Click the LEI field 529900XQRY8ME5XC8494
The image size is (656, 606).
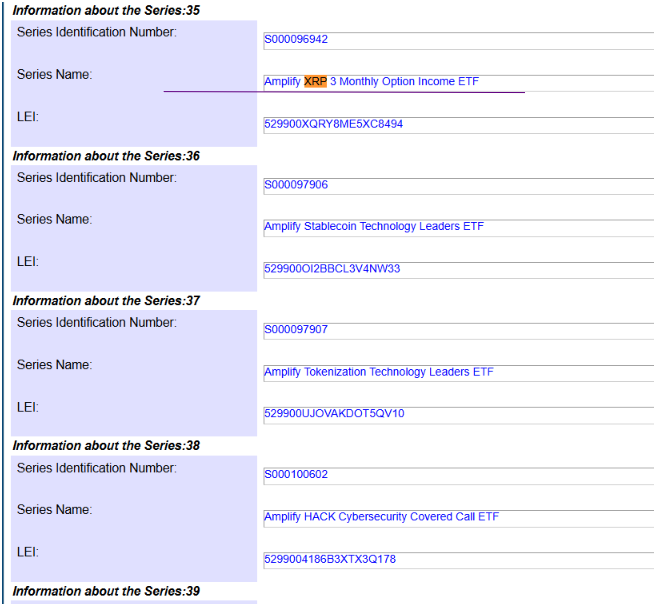[x=459, y=125]
